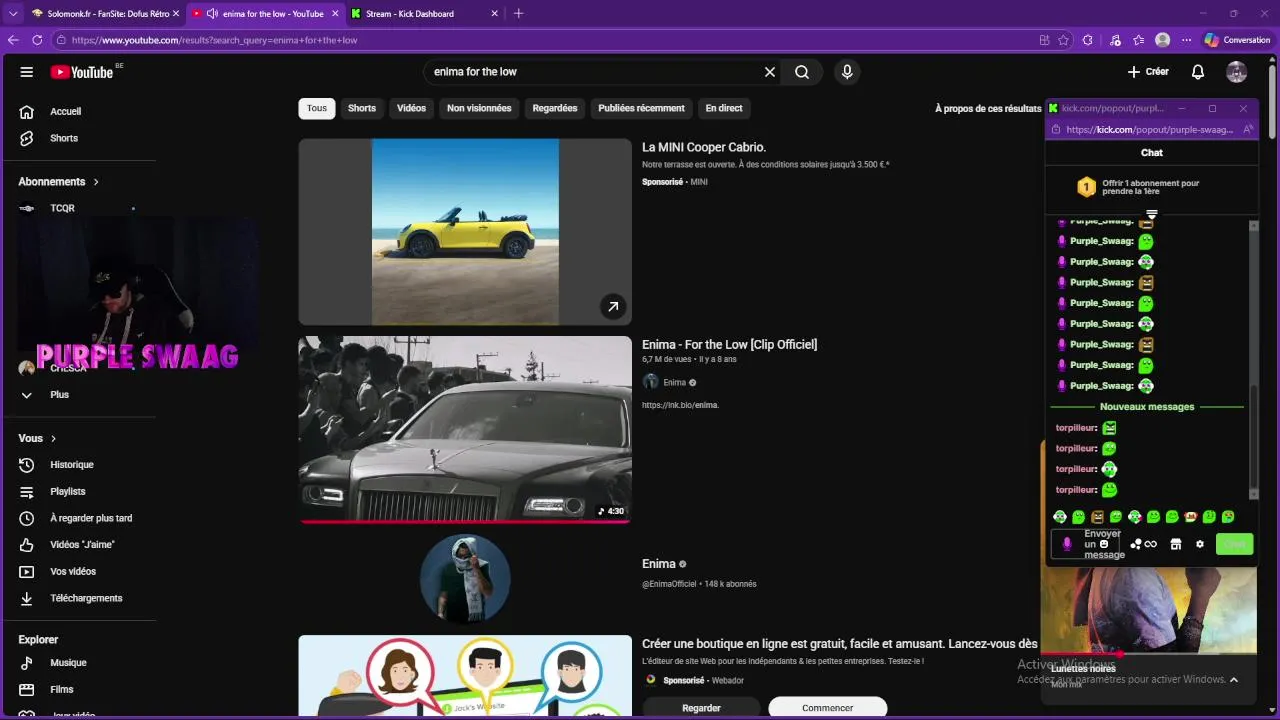Open browser favorites list icon
The image size is (1280, 720).
[1139, 40]
